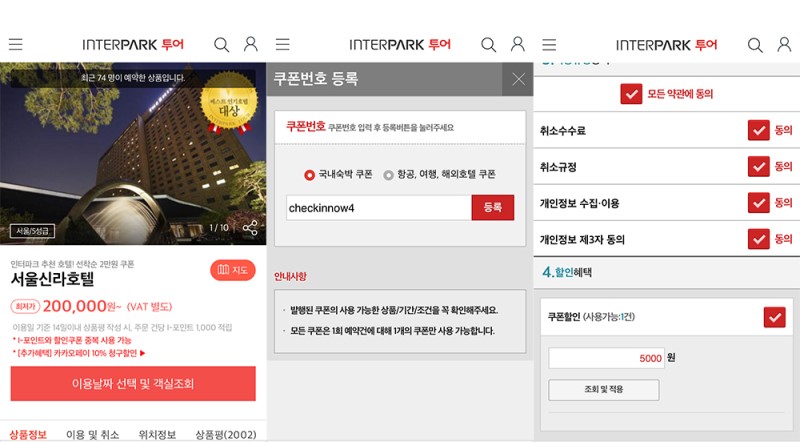This screenshot has width=800, height=442.
Task: Click the 서울/5성급 badge on photo
Action: click(x=32, y=231)
